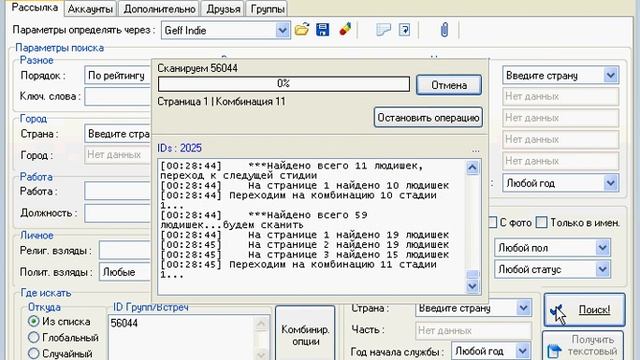Toggle the Только в имен. checkbox

tap(541, 222)
